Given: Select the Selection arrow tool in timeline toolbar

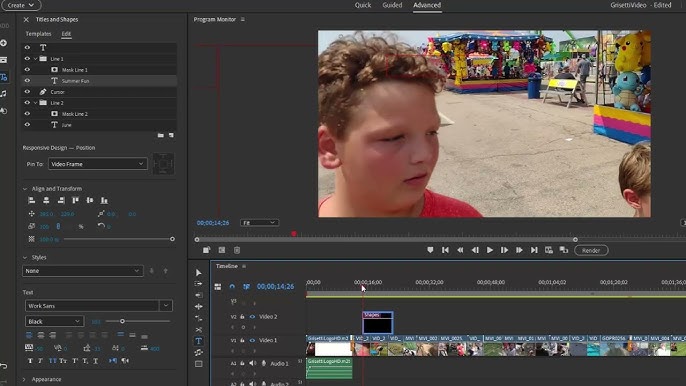Looking at the screenshot, I should [199, 273].
